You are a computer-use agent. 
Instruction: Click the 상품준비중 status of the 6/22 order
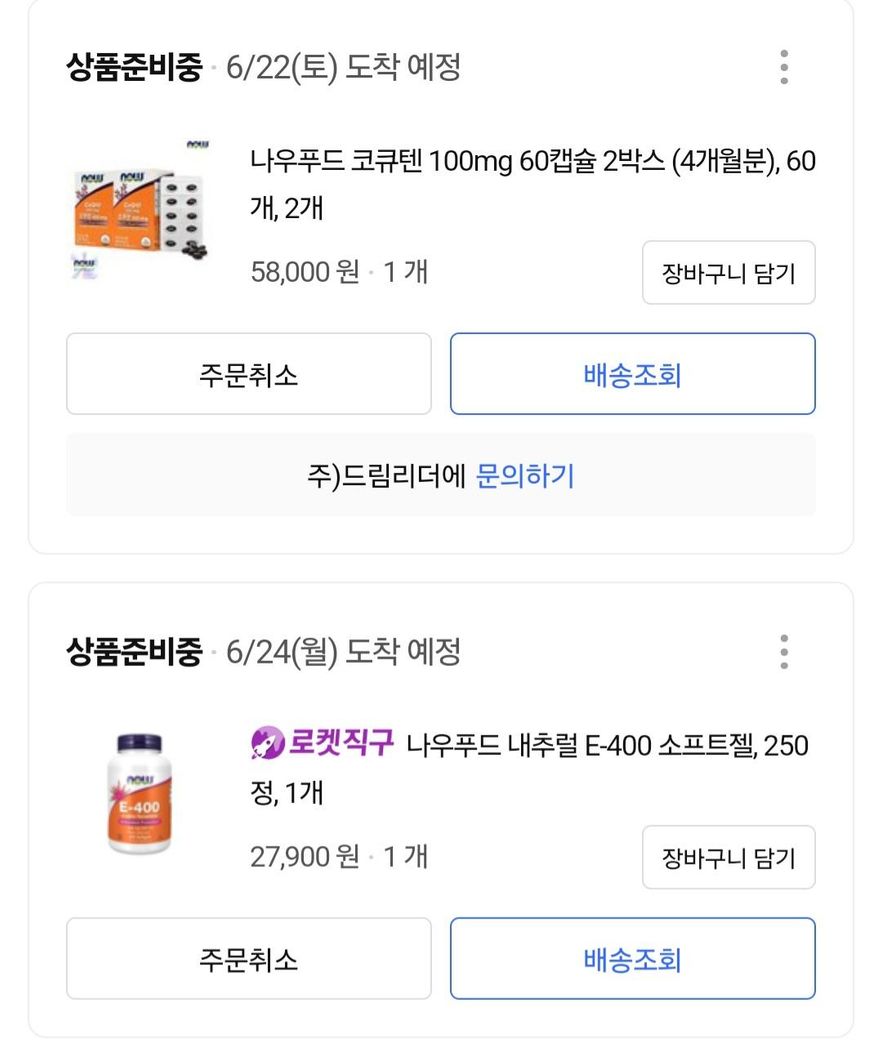(x=134, y=68)
